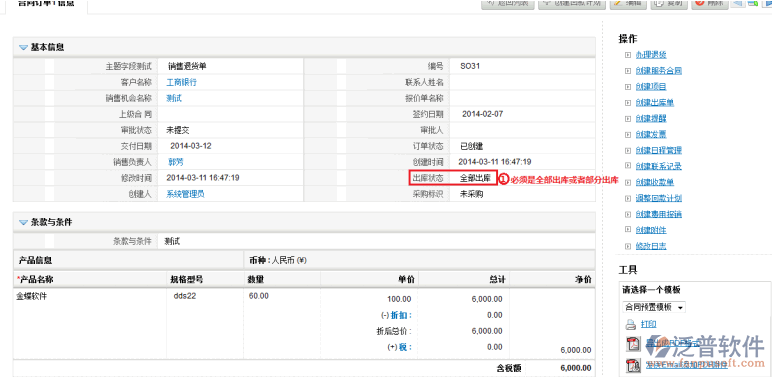775x379 pixels.
Task: Click the square icon before 创建发票
Action: 628,134
